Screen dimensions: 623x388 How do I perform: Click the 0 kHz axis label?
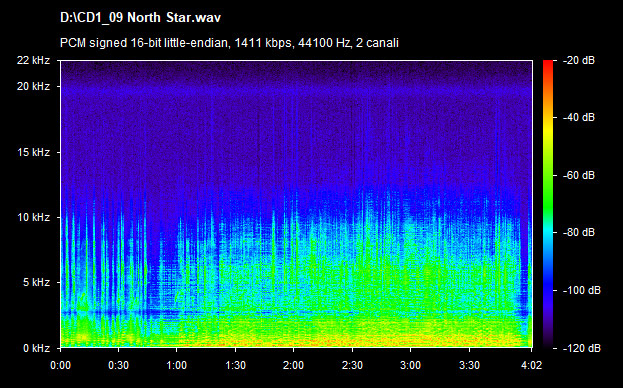(x=37, y=348)
